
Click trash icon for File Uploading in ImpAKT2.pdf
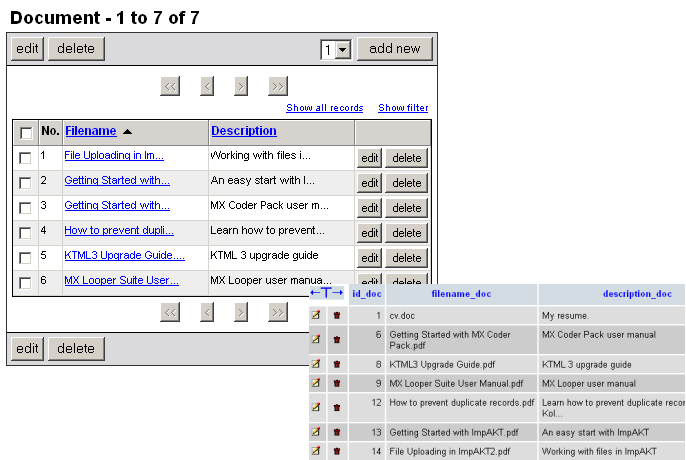(x=337, y=451)
